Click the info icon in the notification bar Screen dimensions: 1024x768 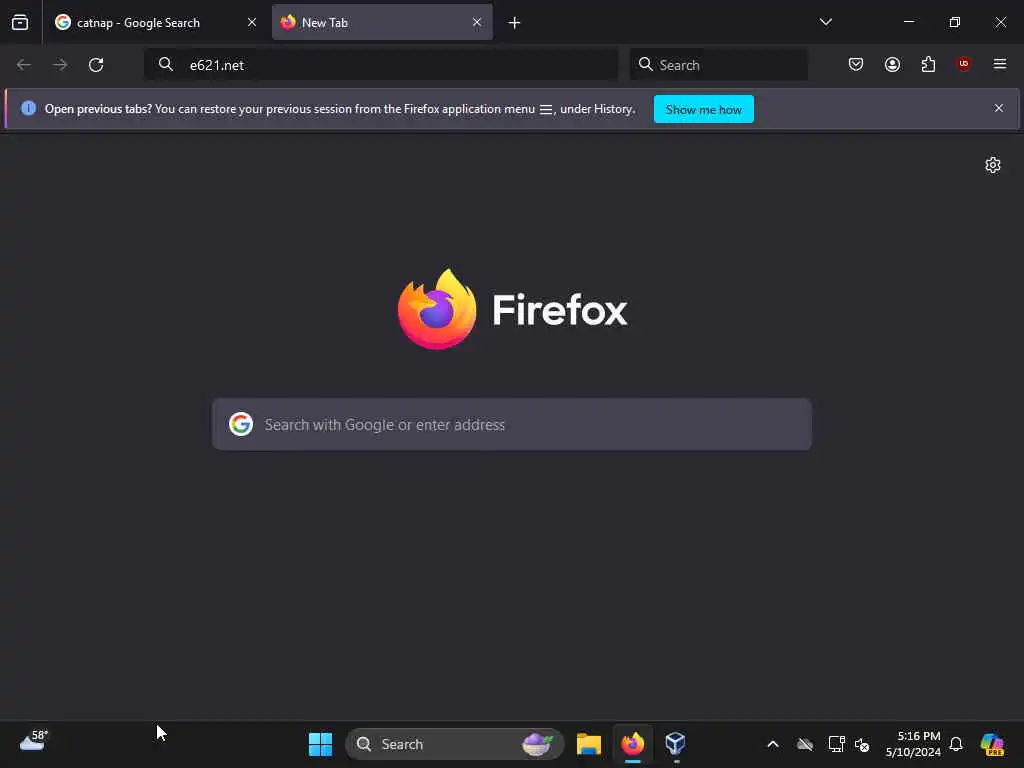[x=28, y=108]
